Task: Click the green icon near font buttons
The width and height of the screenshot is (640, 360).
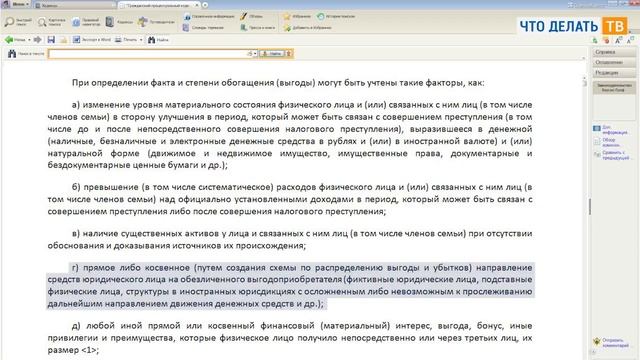Action: pos(595,40)
